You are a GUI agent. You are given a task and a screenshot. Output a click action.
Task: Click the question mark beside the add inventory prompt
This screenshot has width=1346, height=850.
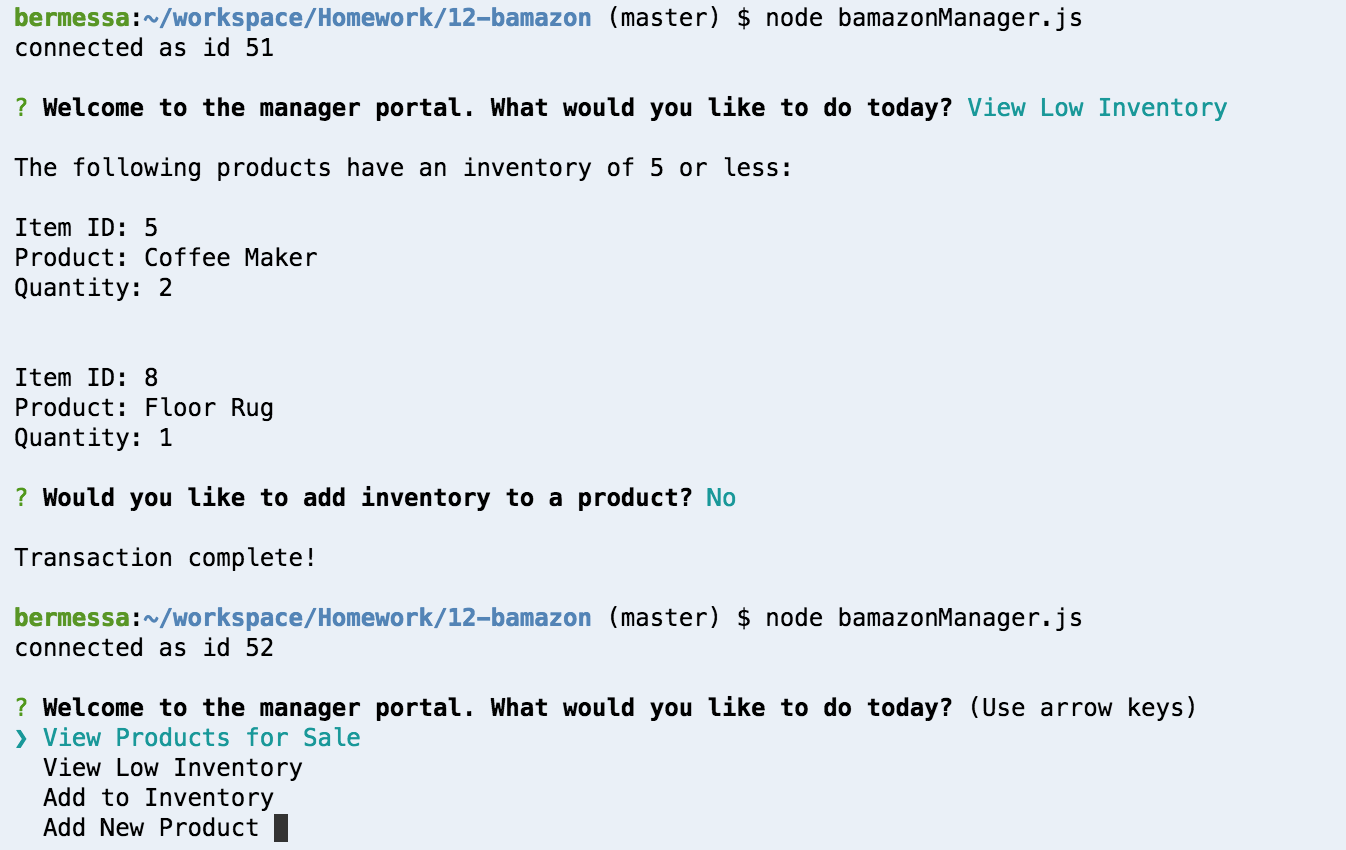[22, 498]
